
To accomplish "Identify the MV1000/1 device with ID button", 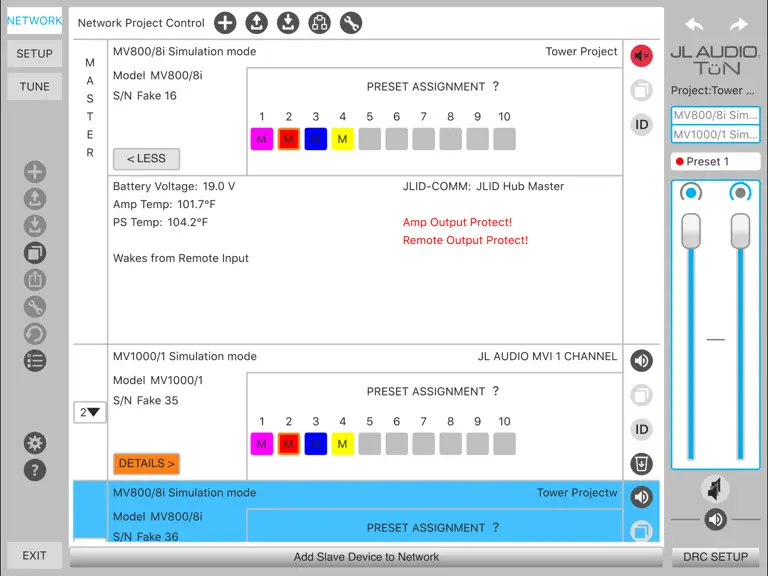I will [x=641, y=430].
